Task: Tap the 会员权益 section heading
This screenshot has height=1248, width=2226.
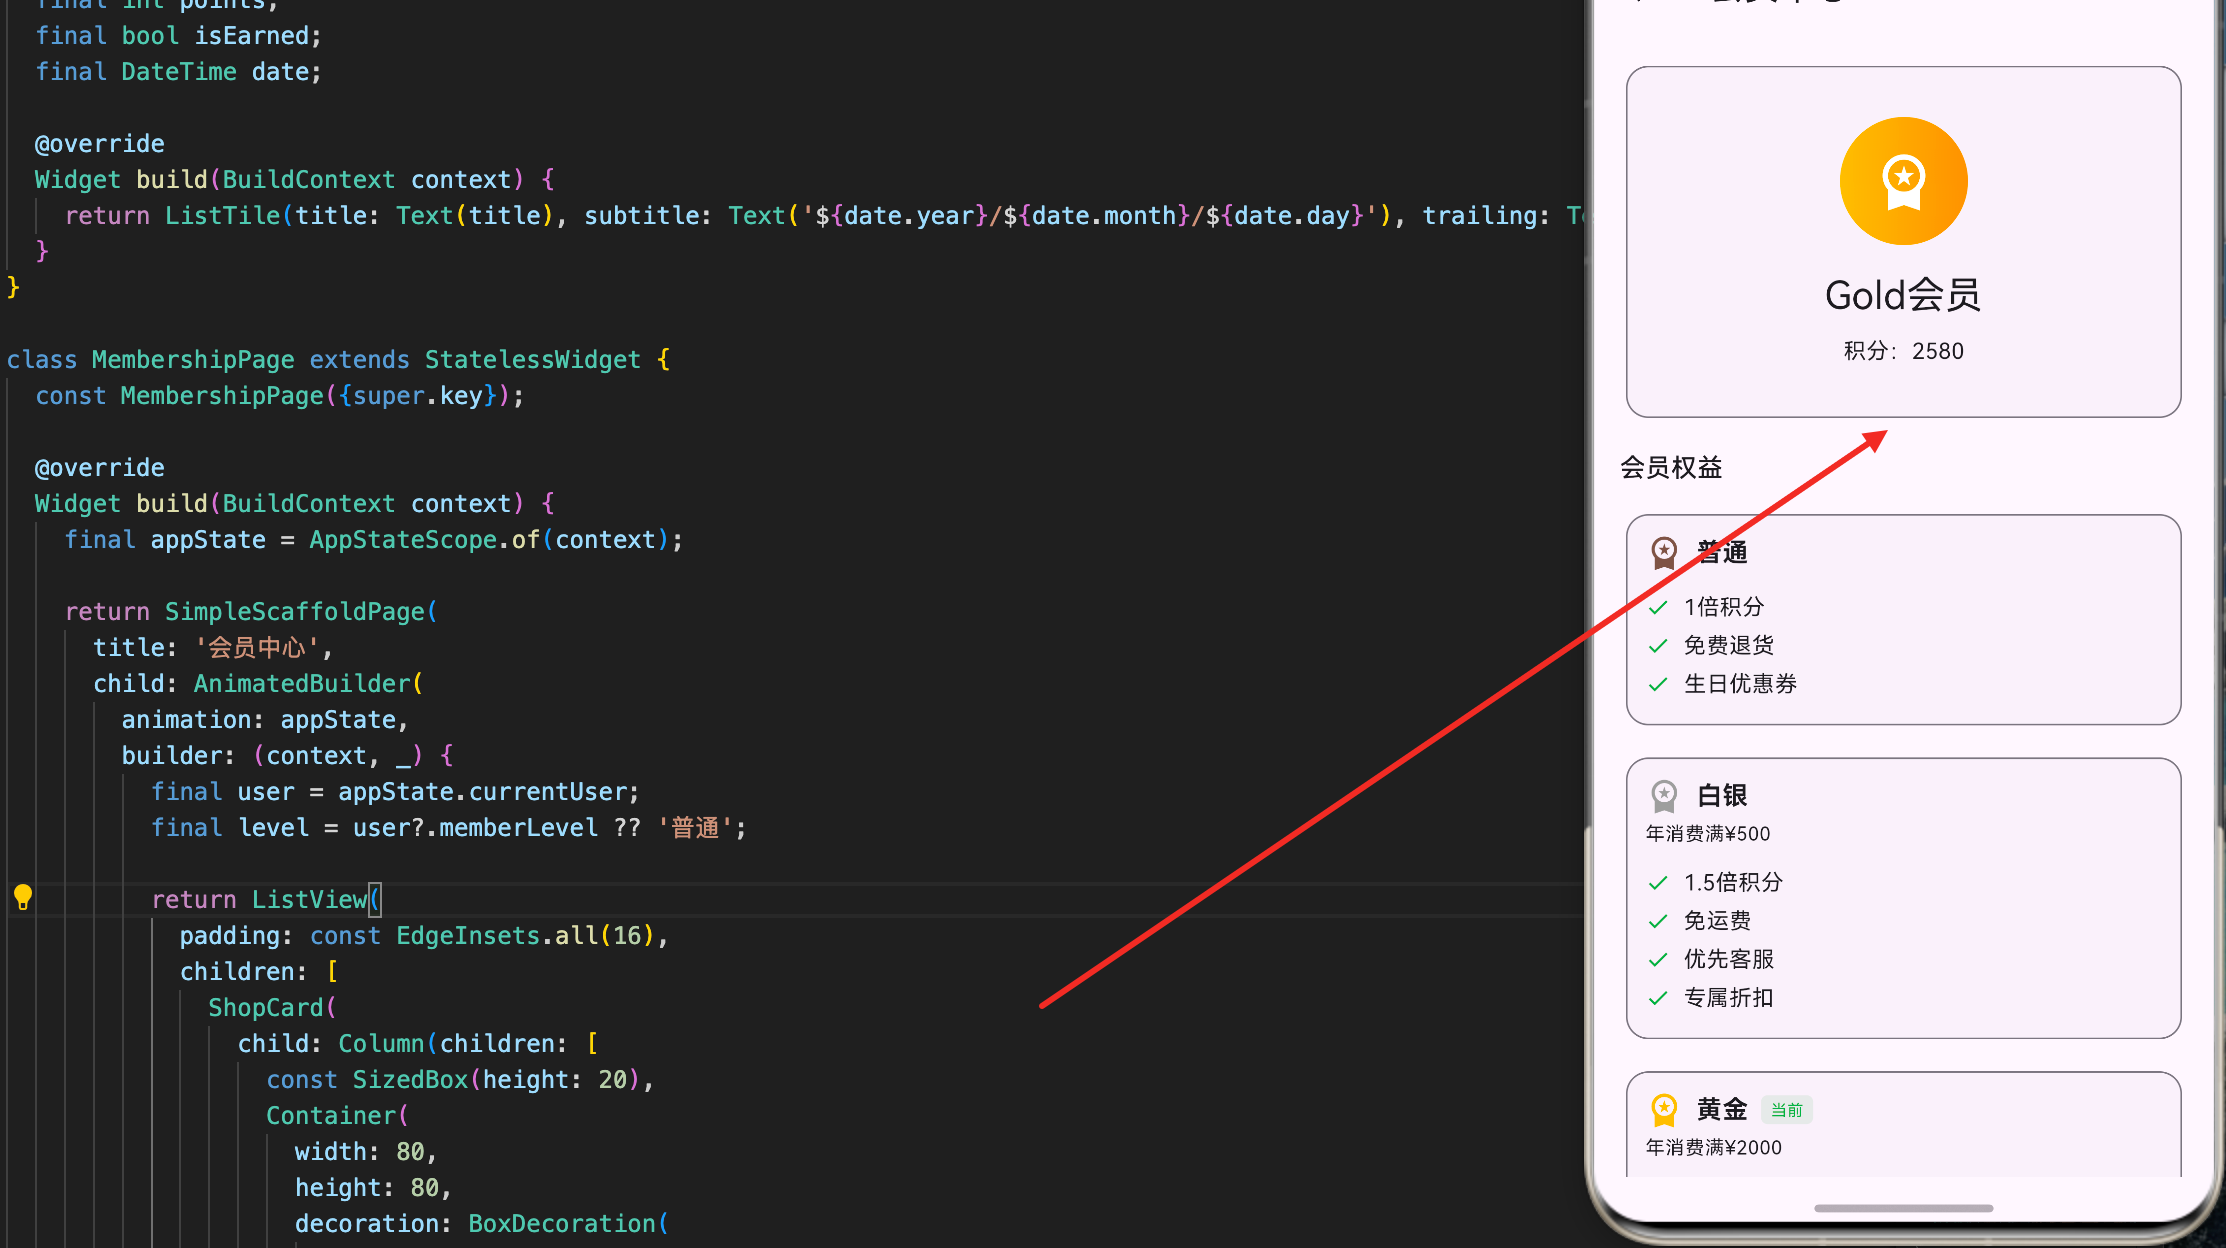Action: point(1671,468)
